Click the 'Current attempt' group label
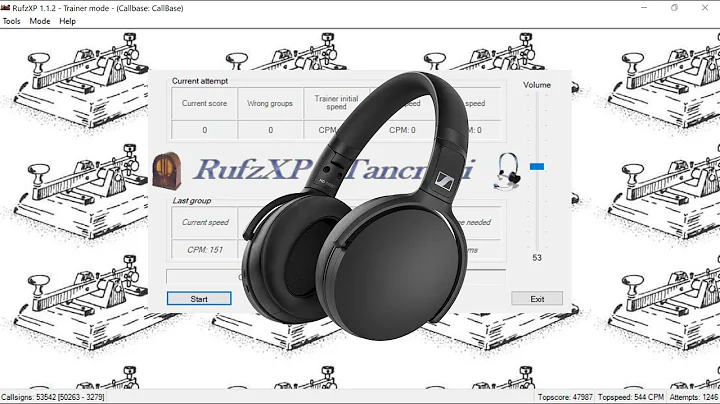The width and height of the screenshot is (720, 404). 200,81
